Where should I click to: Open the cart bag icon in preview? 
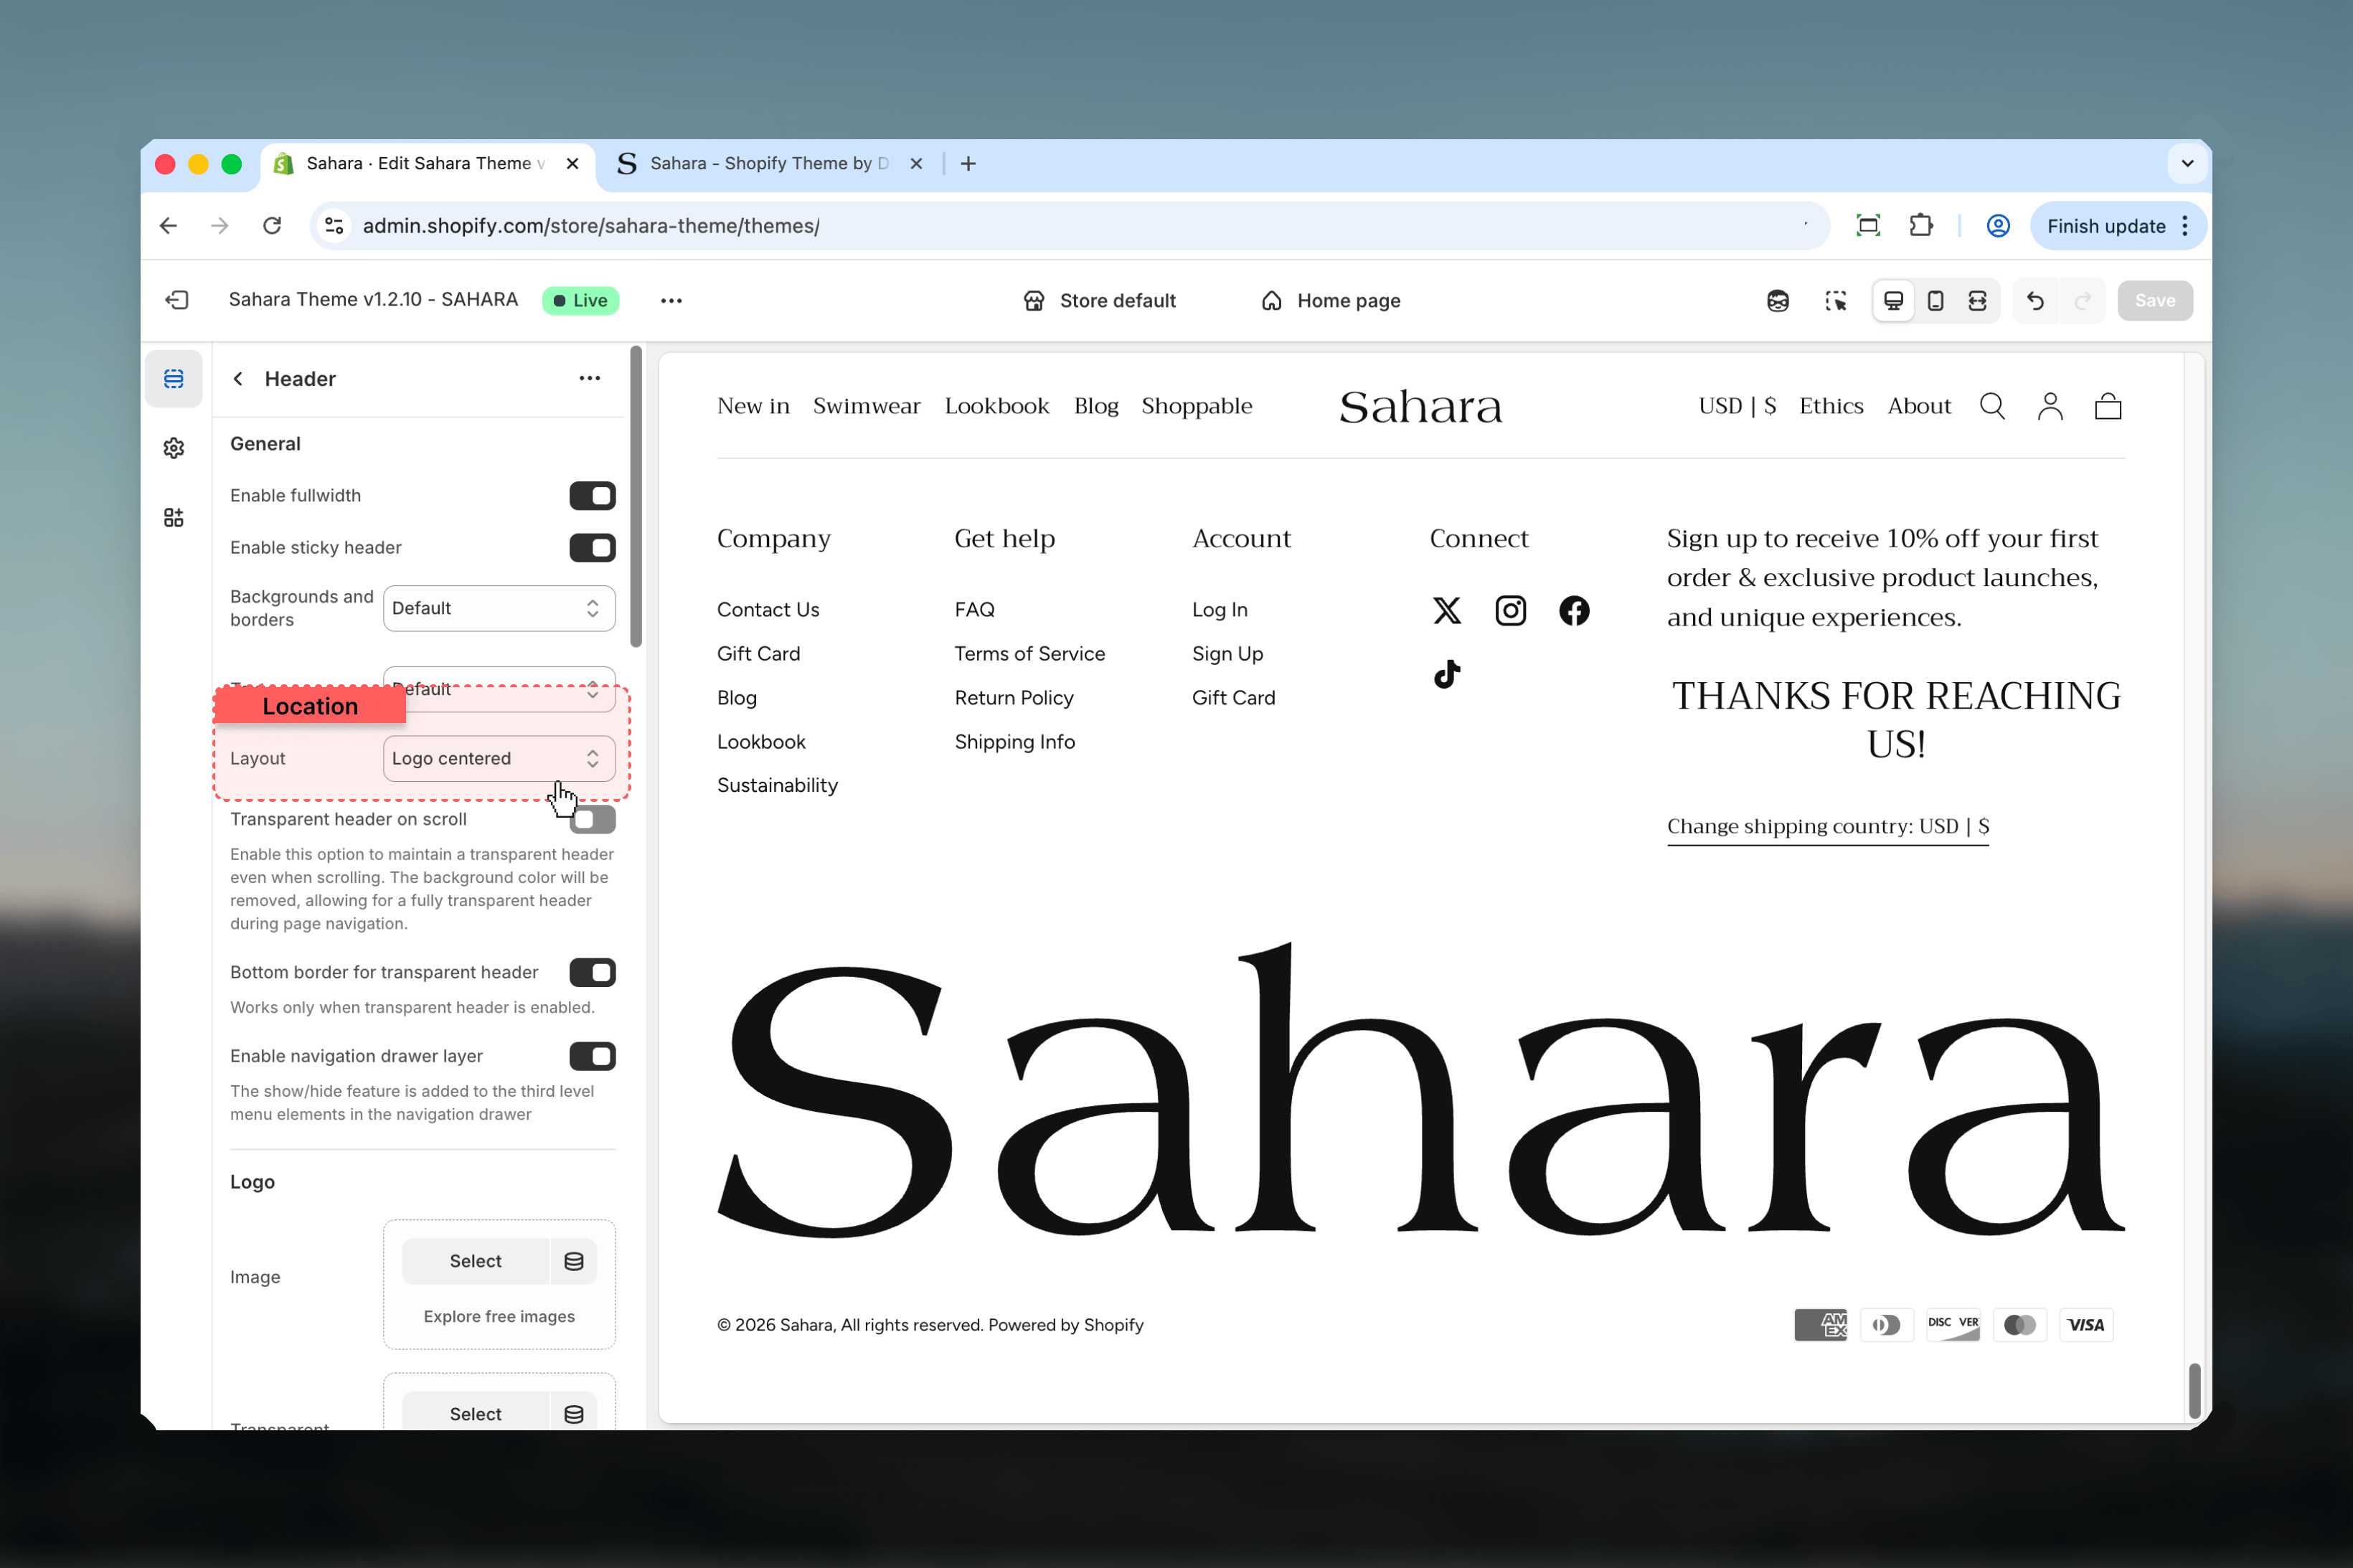coord(2108,406)
